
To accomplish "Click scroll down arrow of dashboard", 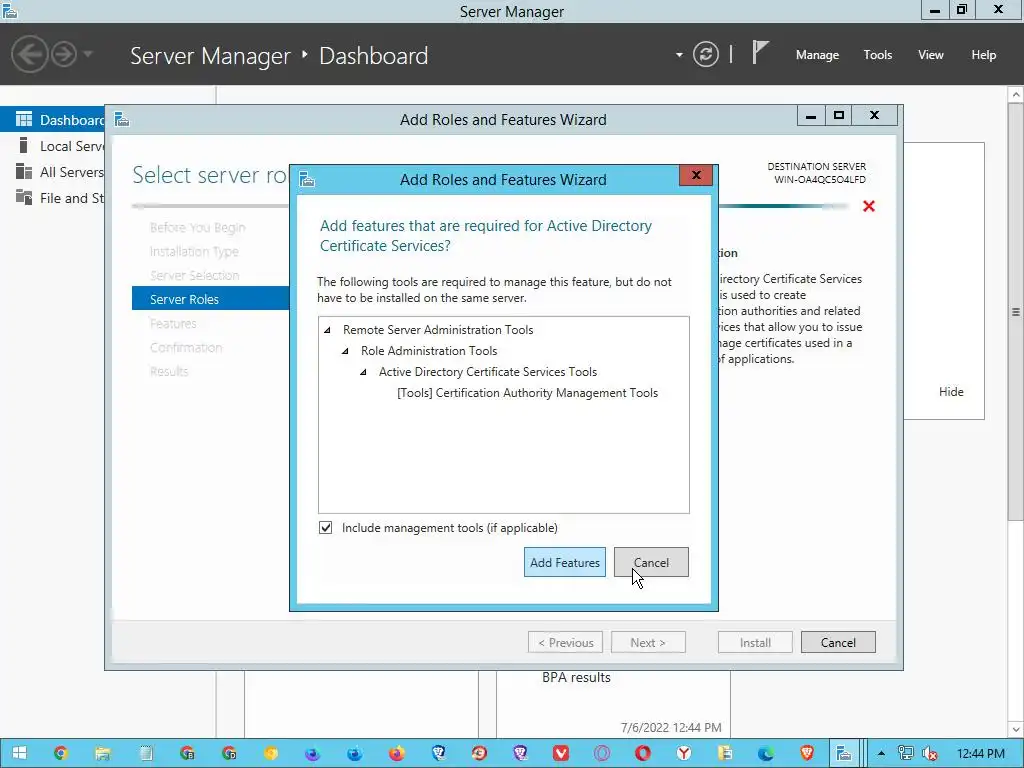I will [1016, 728].
